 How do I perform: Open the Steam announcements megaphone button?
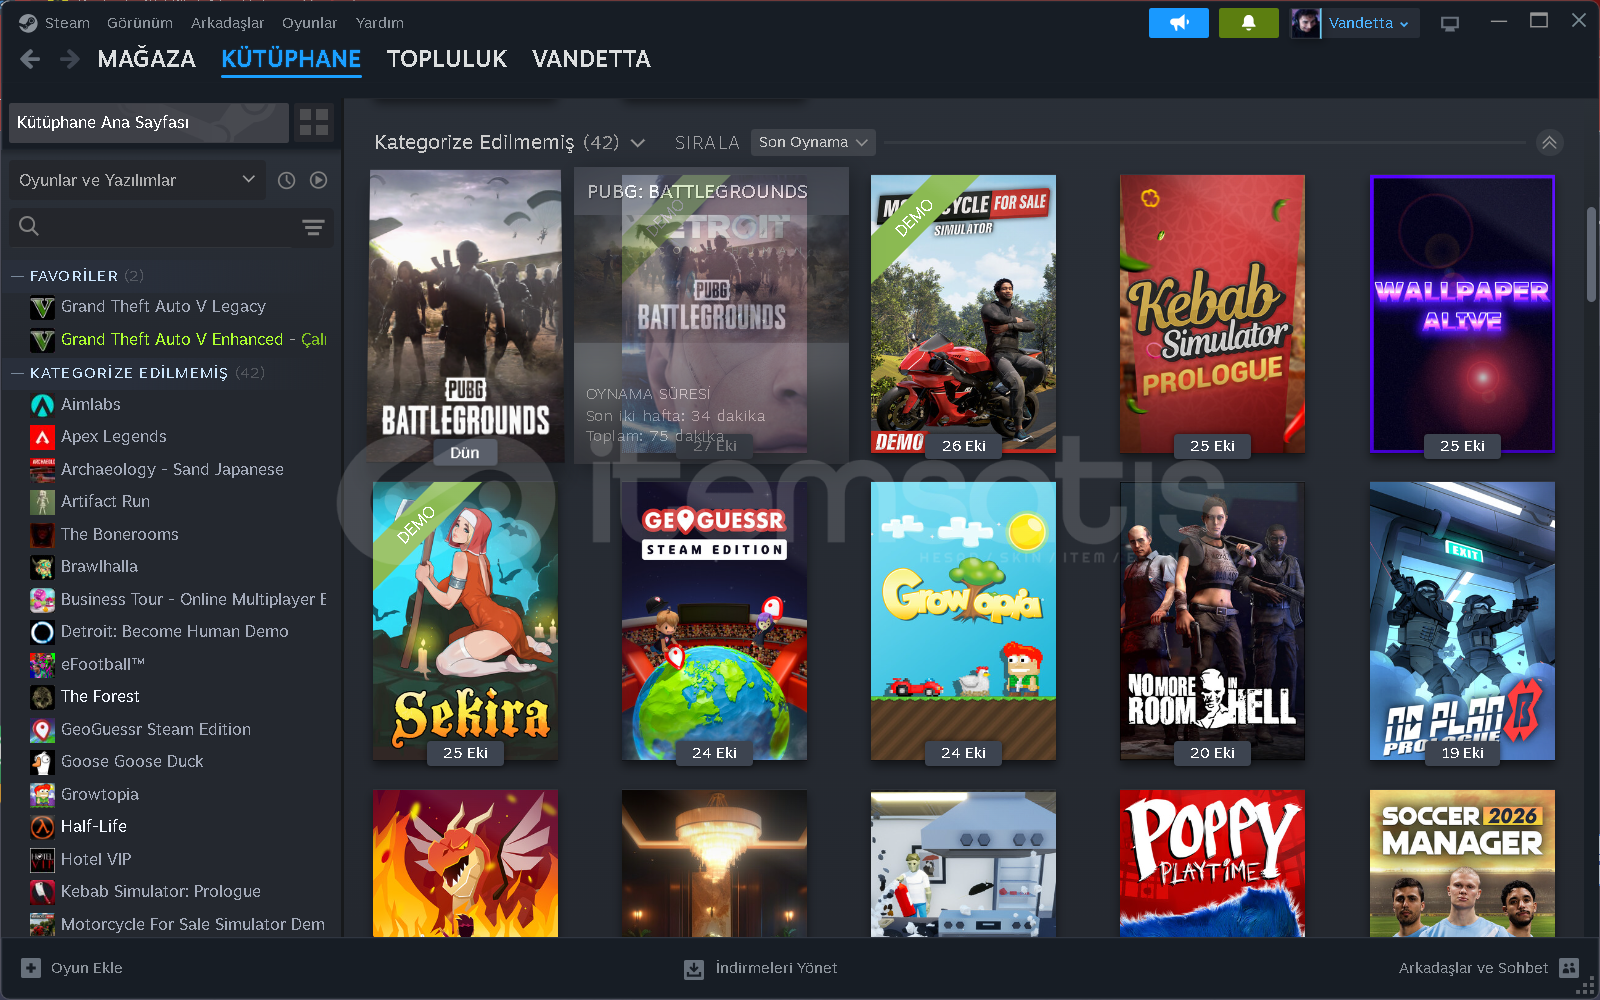[x=1179, y=23]
